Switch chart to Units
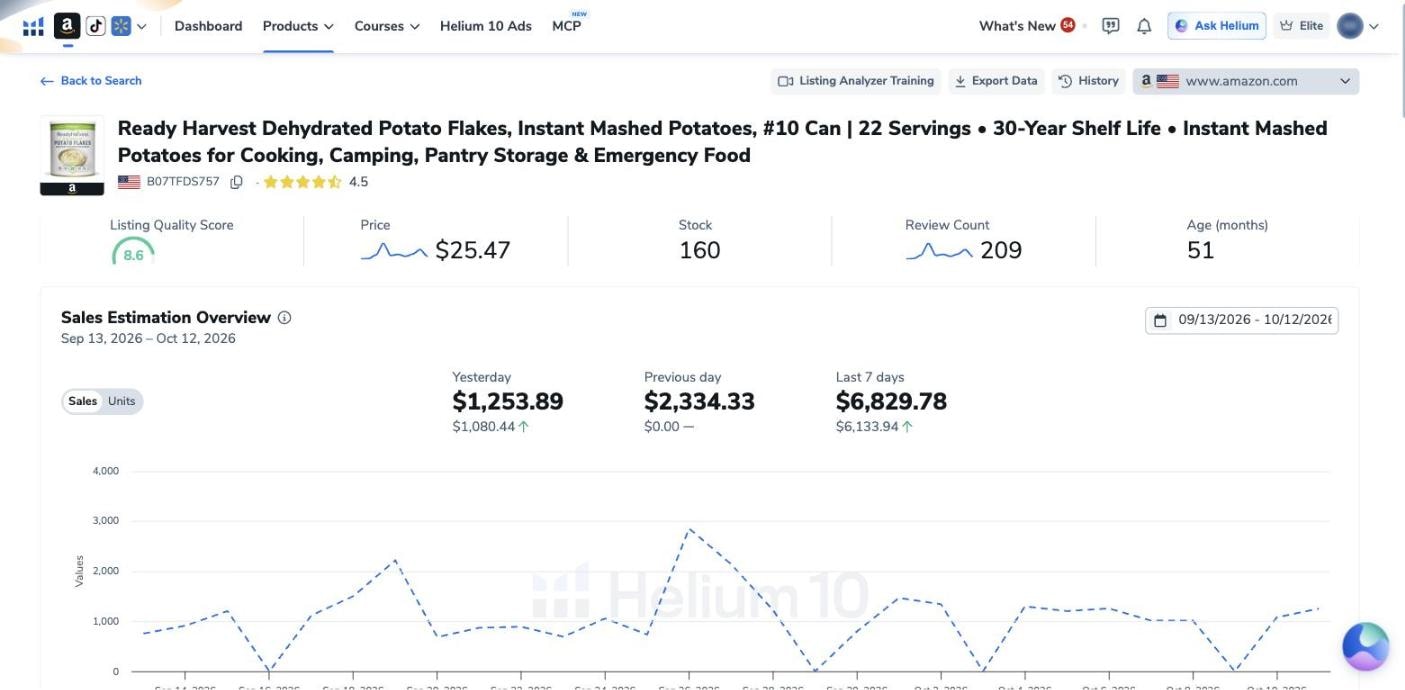The image size is (1405, 690). 122,401
